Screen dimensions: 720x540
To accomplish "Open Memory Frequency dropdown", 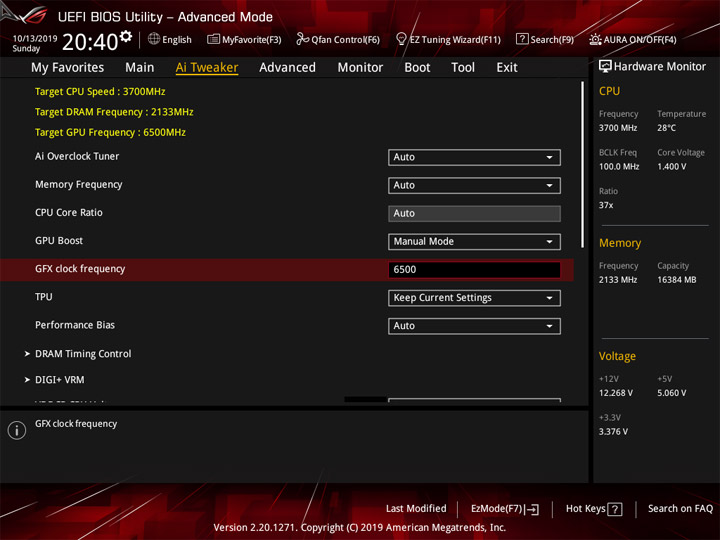I will pyautogui.click(x=474, y=185).
